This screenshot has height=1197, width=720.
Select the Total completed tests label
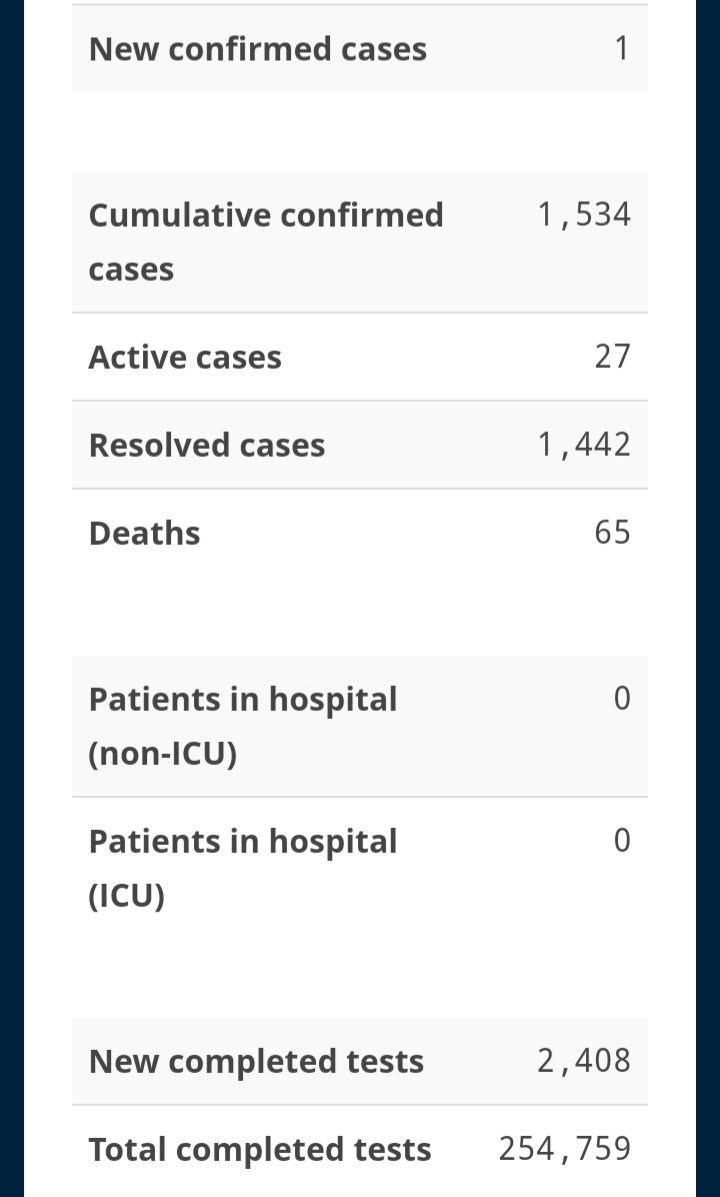pos(260,1149)
